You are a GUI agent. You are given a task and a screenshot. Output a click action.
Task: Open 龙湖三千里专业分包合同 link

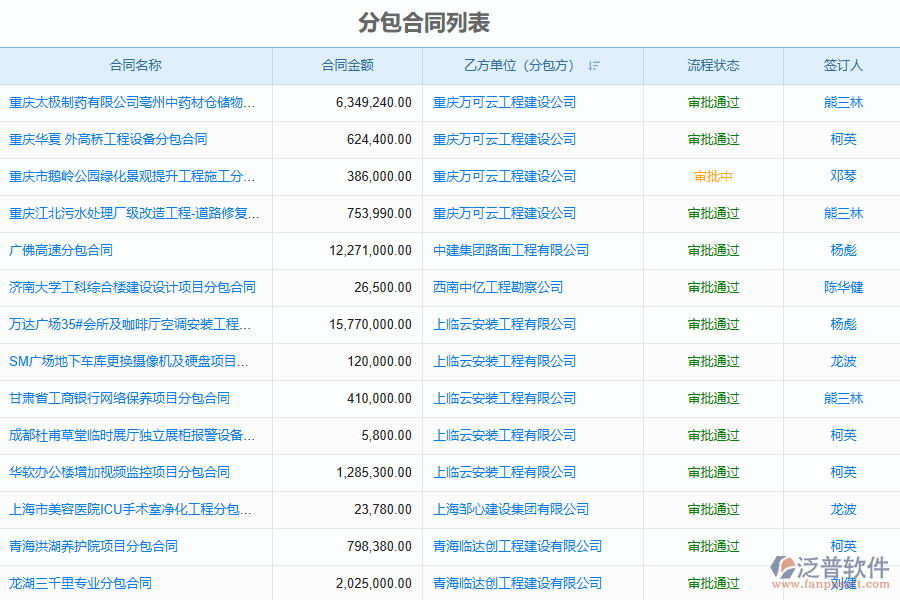(x=80, y=584)
